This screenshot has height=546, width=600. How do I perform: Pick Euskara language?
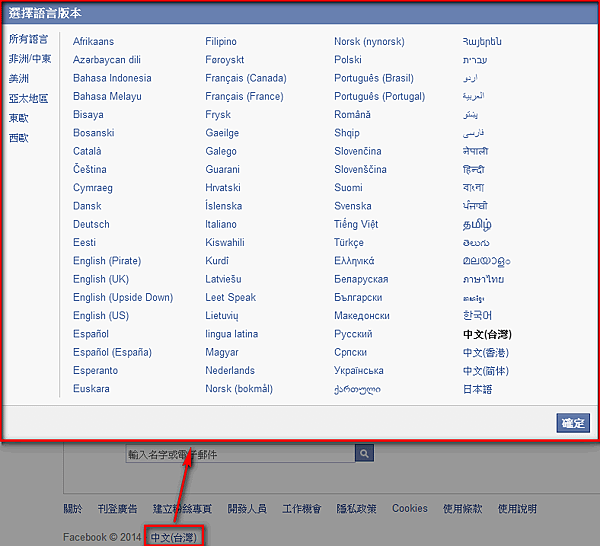[91, 389]
